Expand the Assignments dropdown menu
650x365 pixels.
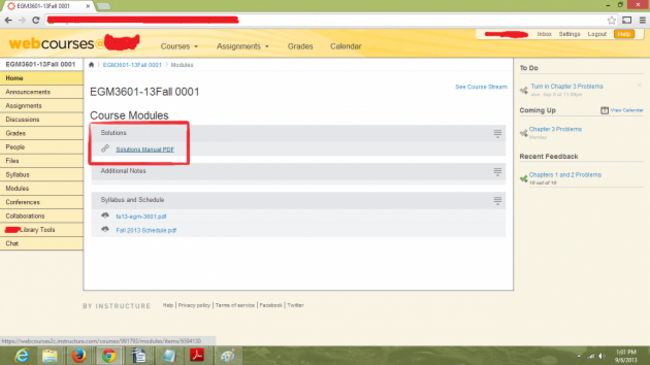tap(243, 46)
